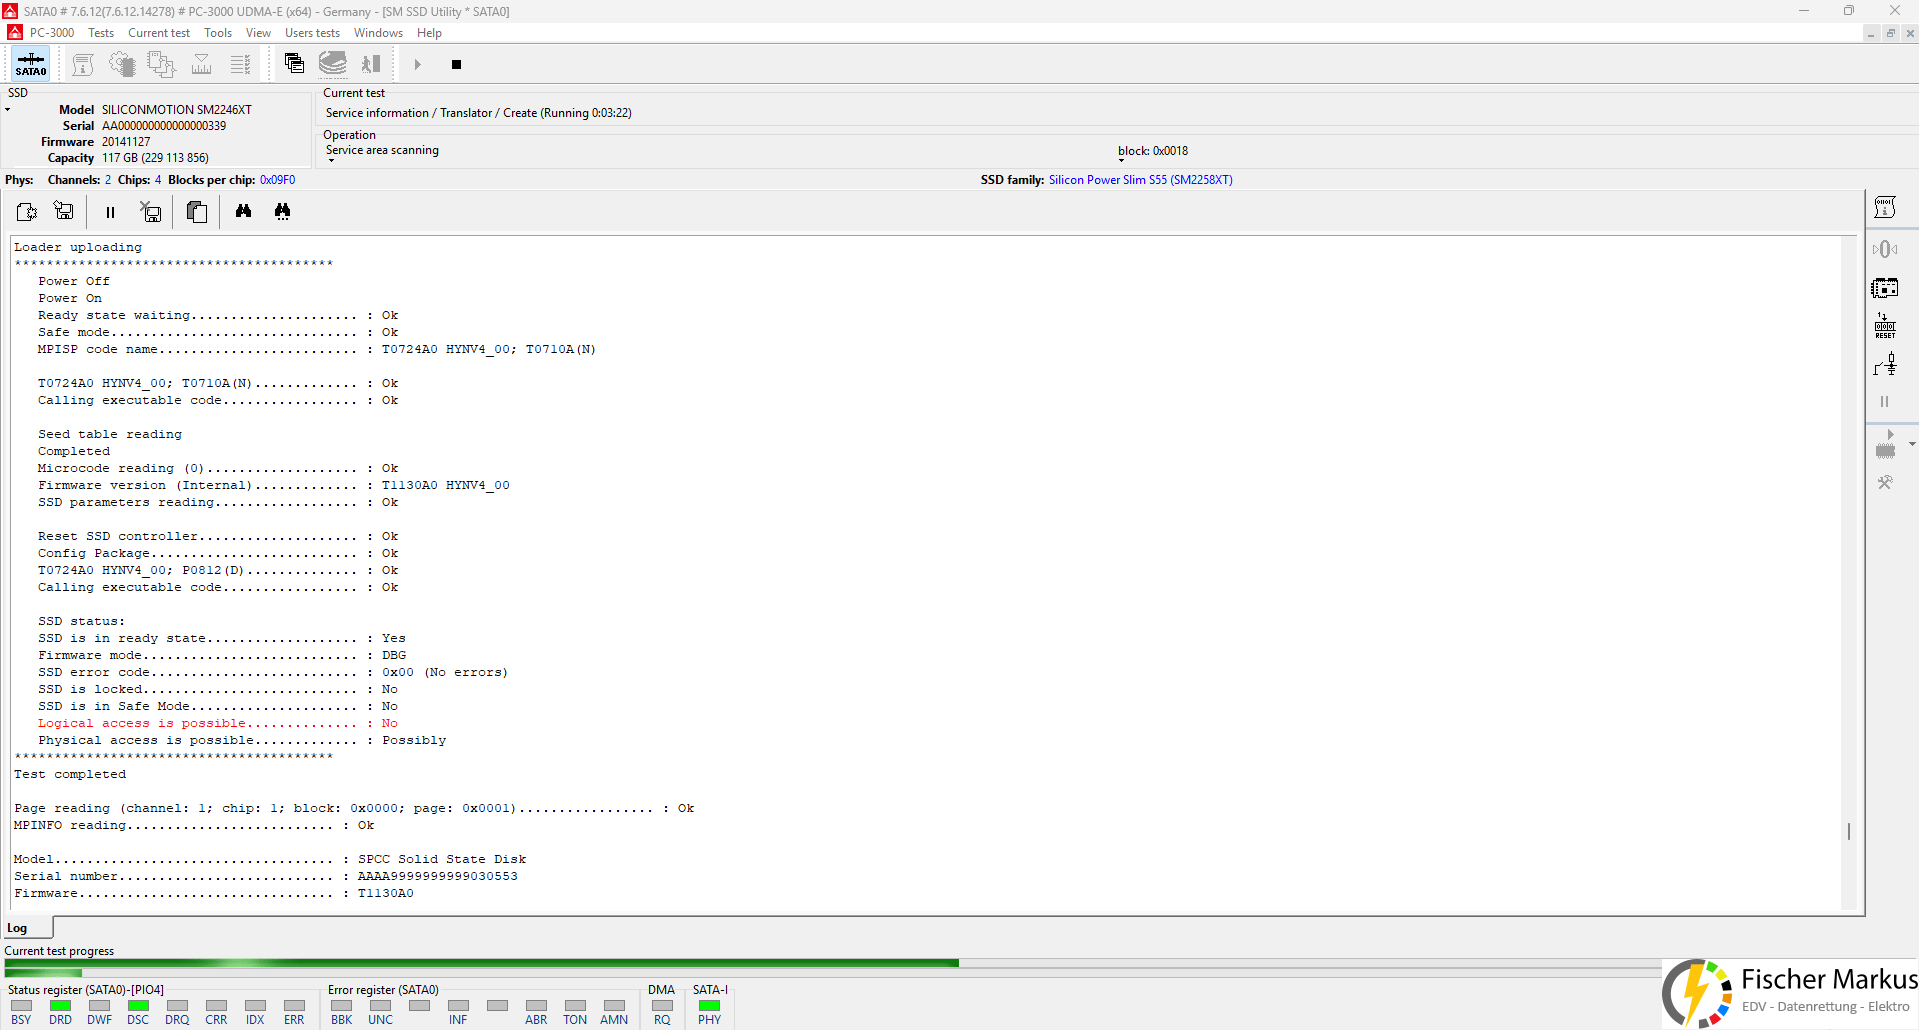Screen dimensions: 1919x1030
Task: Open the Tests menu
Action: pyautogui.click(x=101, y=33)
